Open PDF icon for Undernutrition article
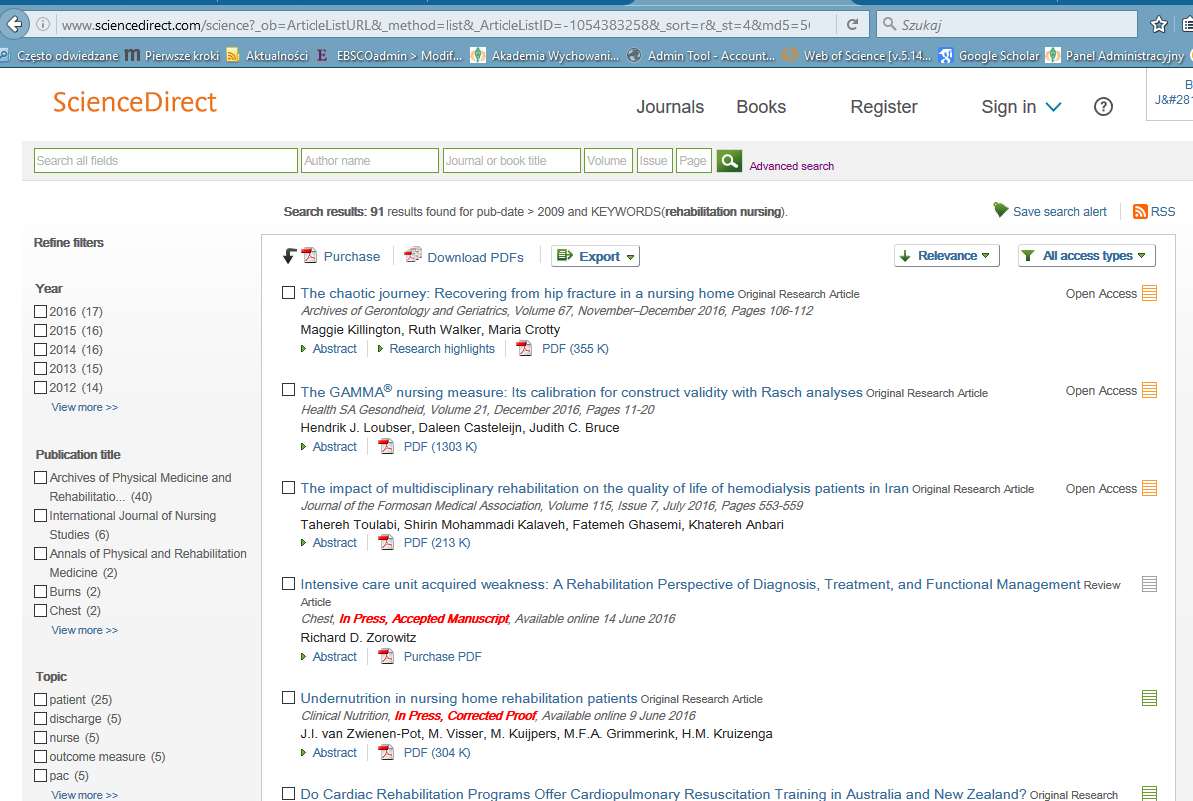The image size is (1193, 801). tap(387, 752)
